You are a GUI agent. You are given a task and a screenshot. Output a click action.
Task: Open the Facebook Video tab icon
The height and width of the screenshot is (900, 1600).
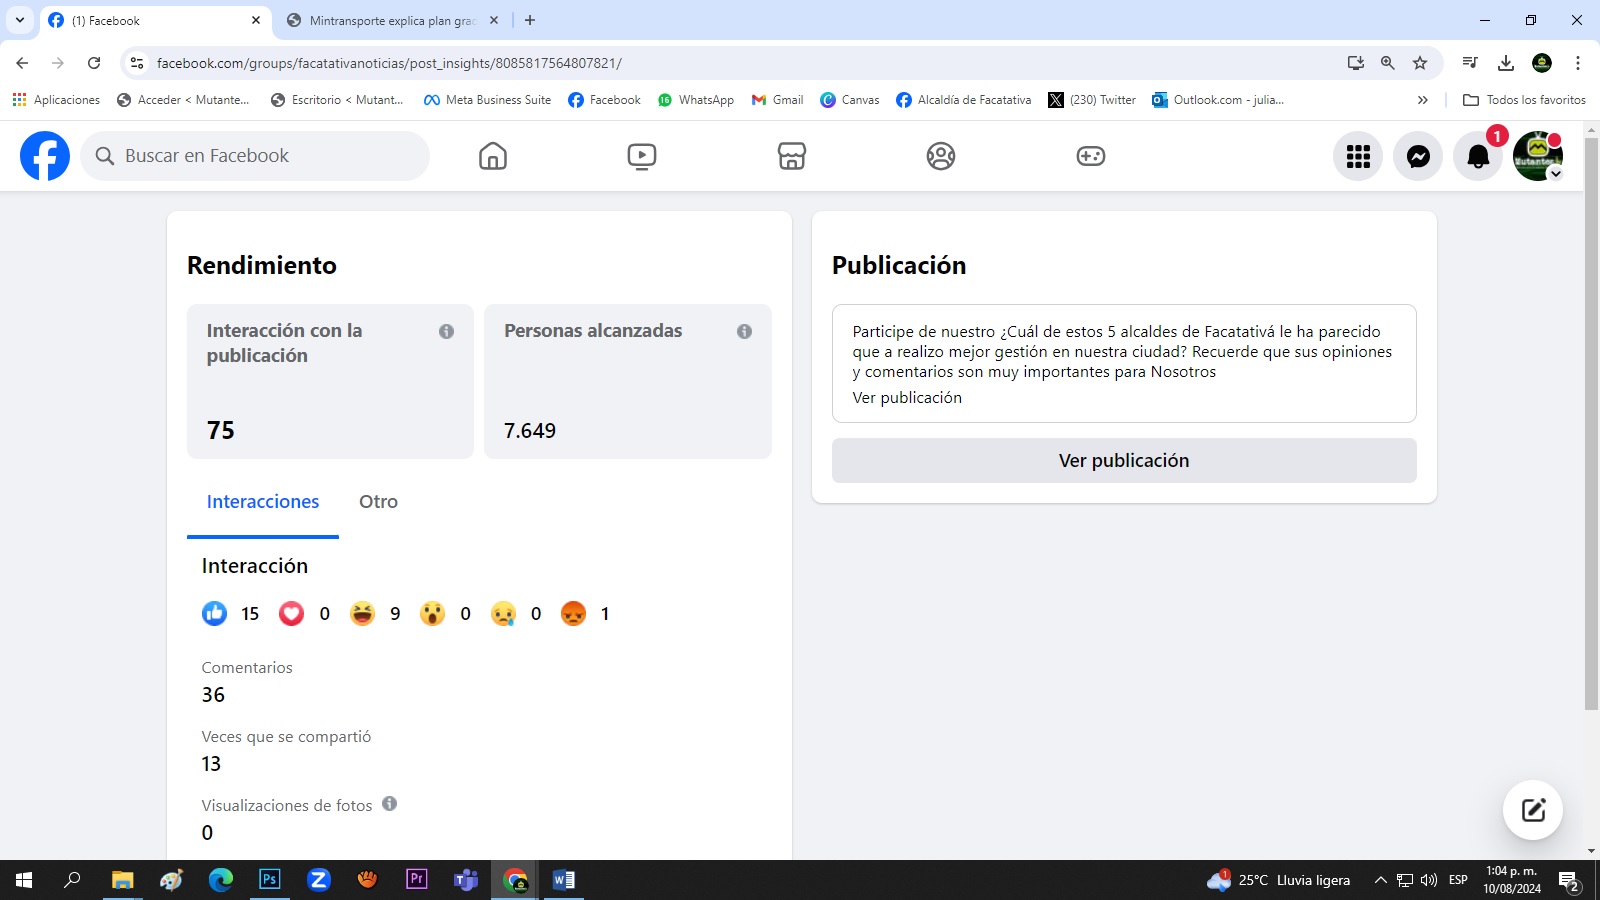click(642, 156)
